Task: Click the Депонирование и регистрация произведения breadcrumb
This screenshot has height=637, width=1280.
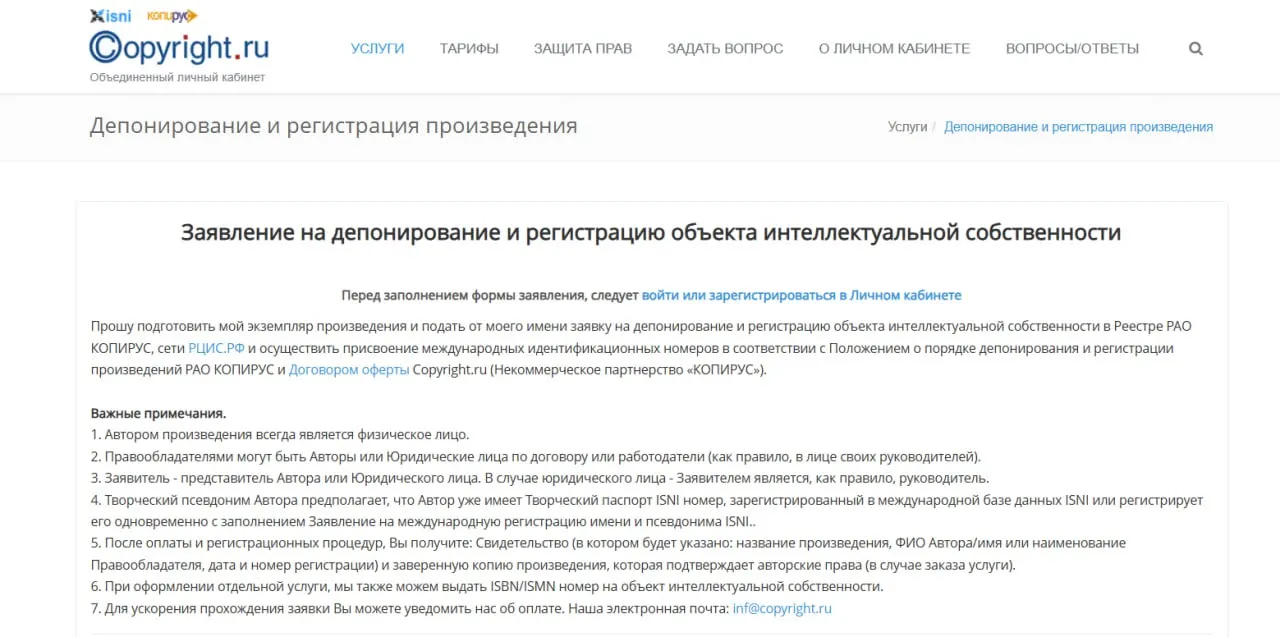Action: 1079,126
